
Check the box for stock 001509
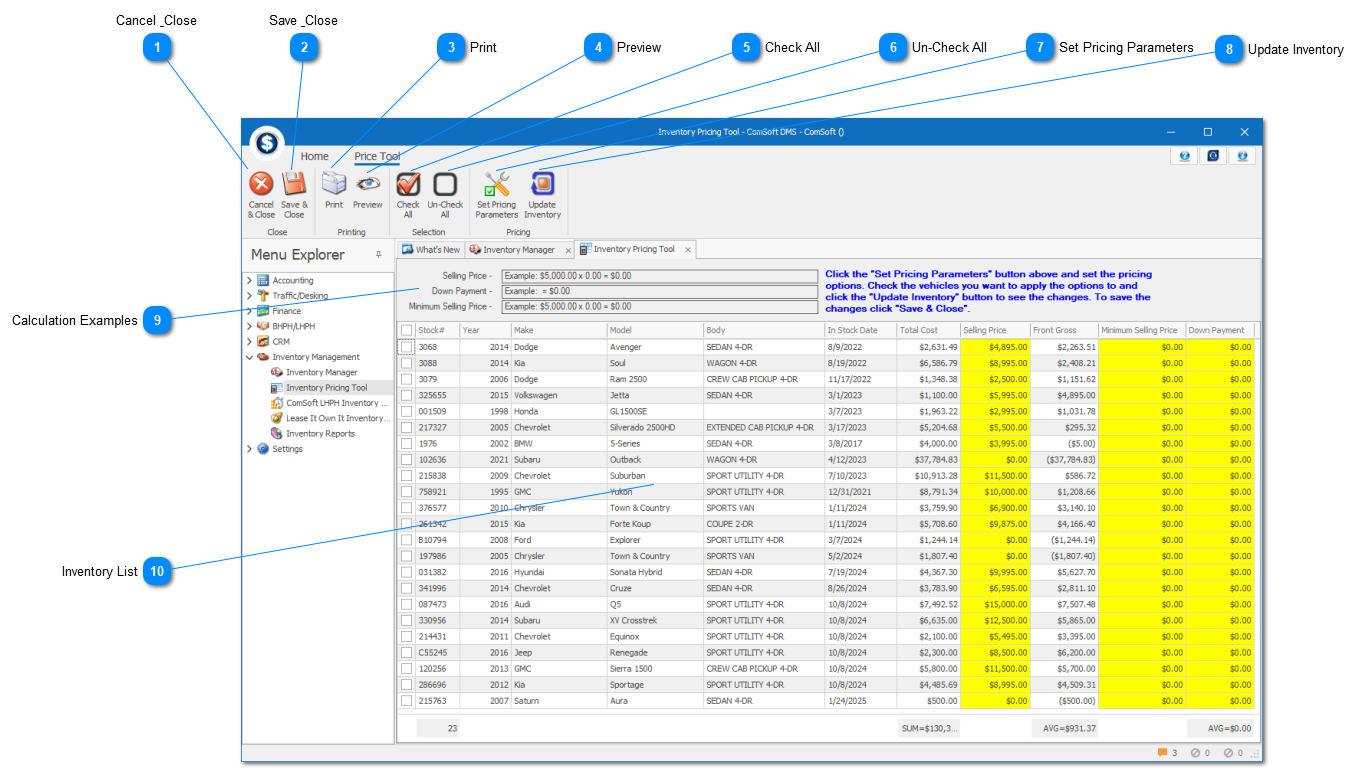pos(407,411)
